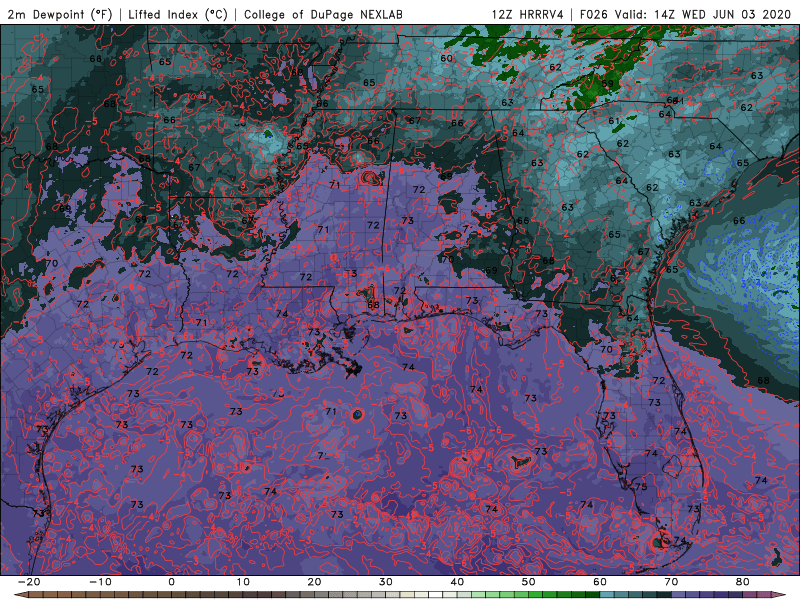Click the '0' label on the color scale
800x600 pixels.
pyautogui.click(x=171, y=582)
